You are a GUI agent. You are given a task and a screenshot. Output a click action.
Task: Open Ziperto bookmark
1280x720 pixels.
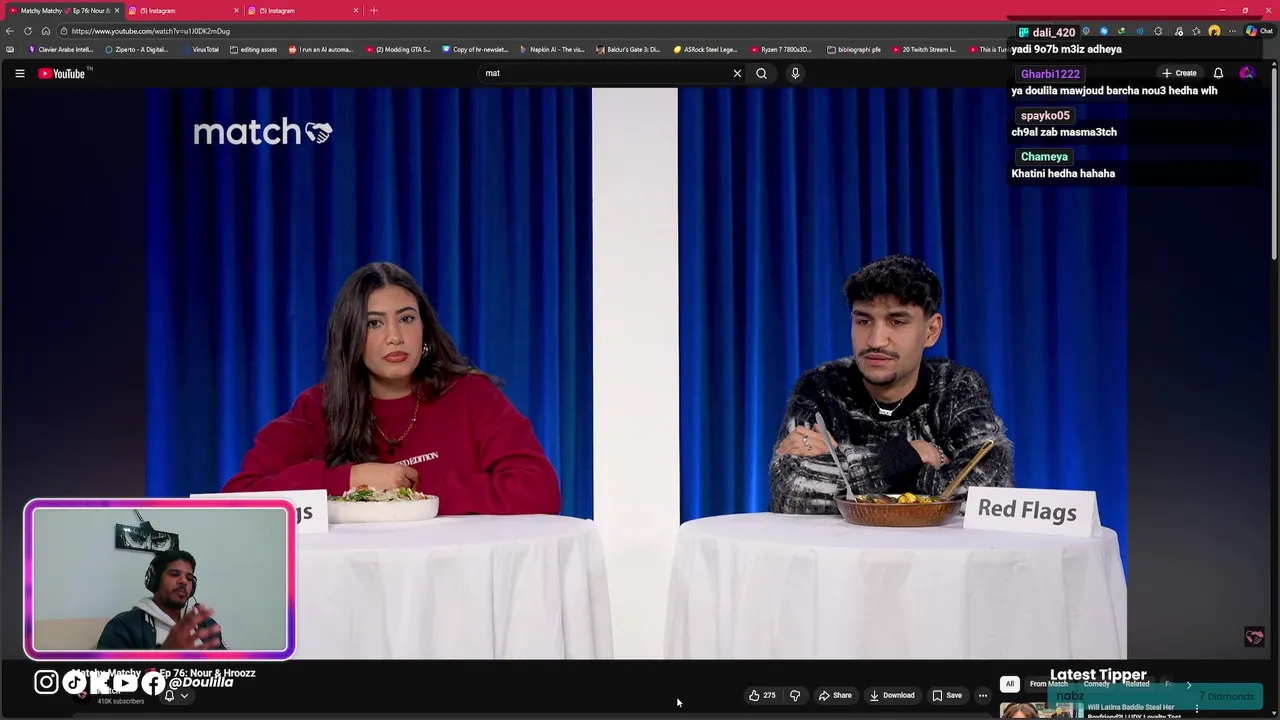[x=136, y=49]
